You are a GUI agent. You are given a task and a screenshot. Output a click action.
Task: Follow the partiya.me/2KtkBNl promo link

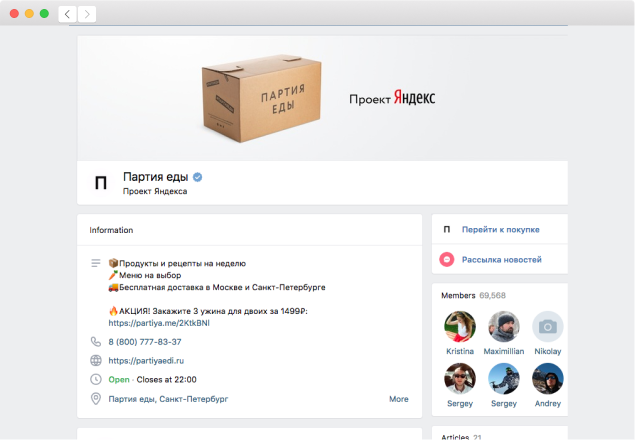[x=159, y=323]
